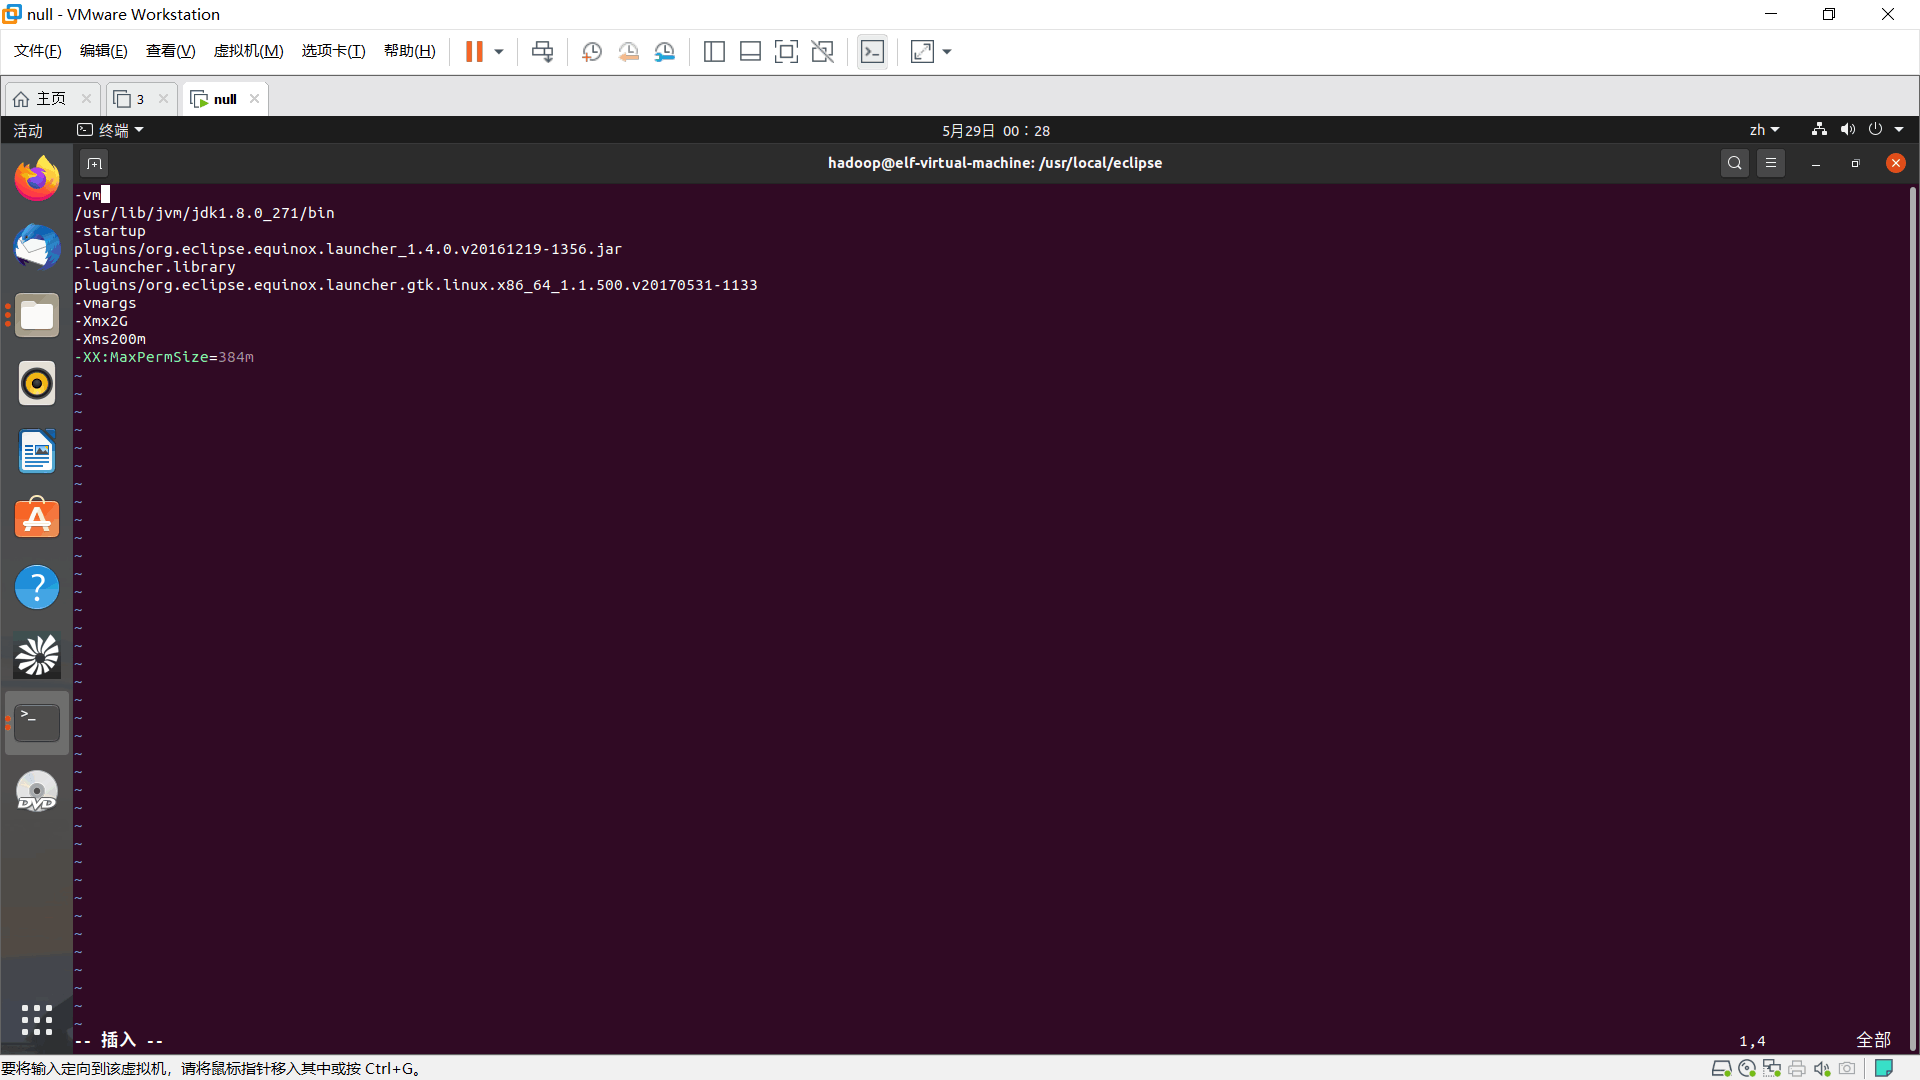Expand the stretch display dropdown arrow

947,52
